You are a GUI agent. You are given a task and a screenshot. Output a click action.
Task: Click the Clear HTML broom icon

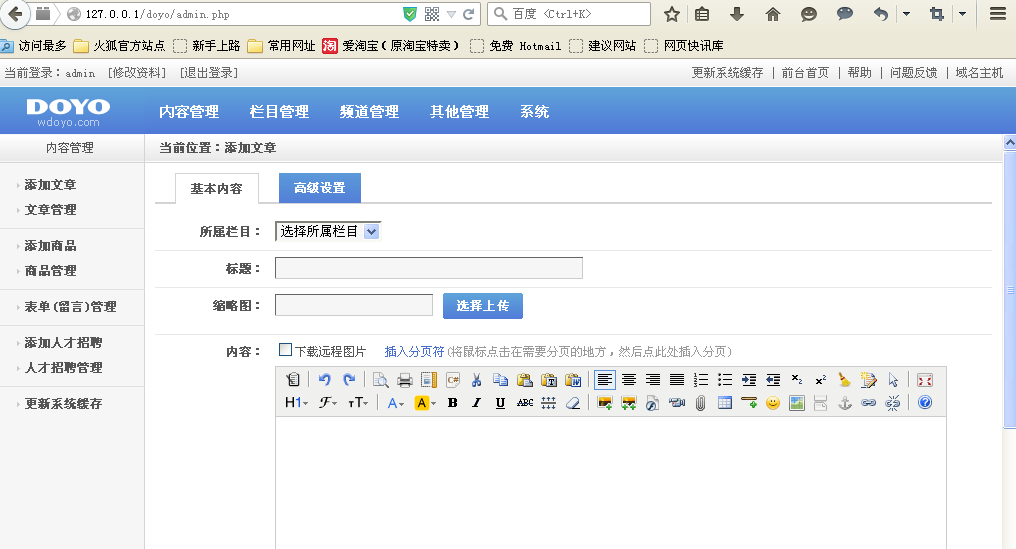pyautogui.click(x=844, y=380)
